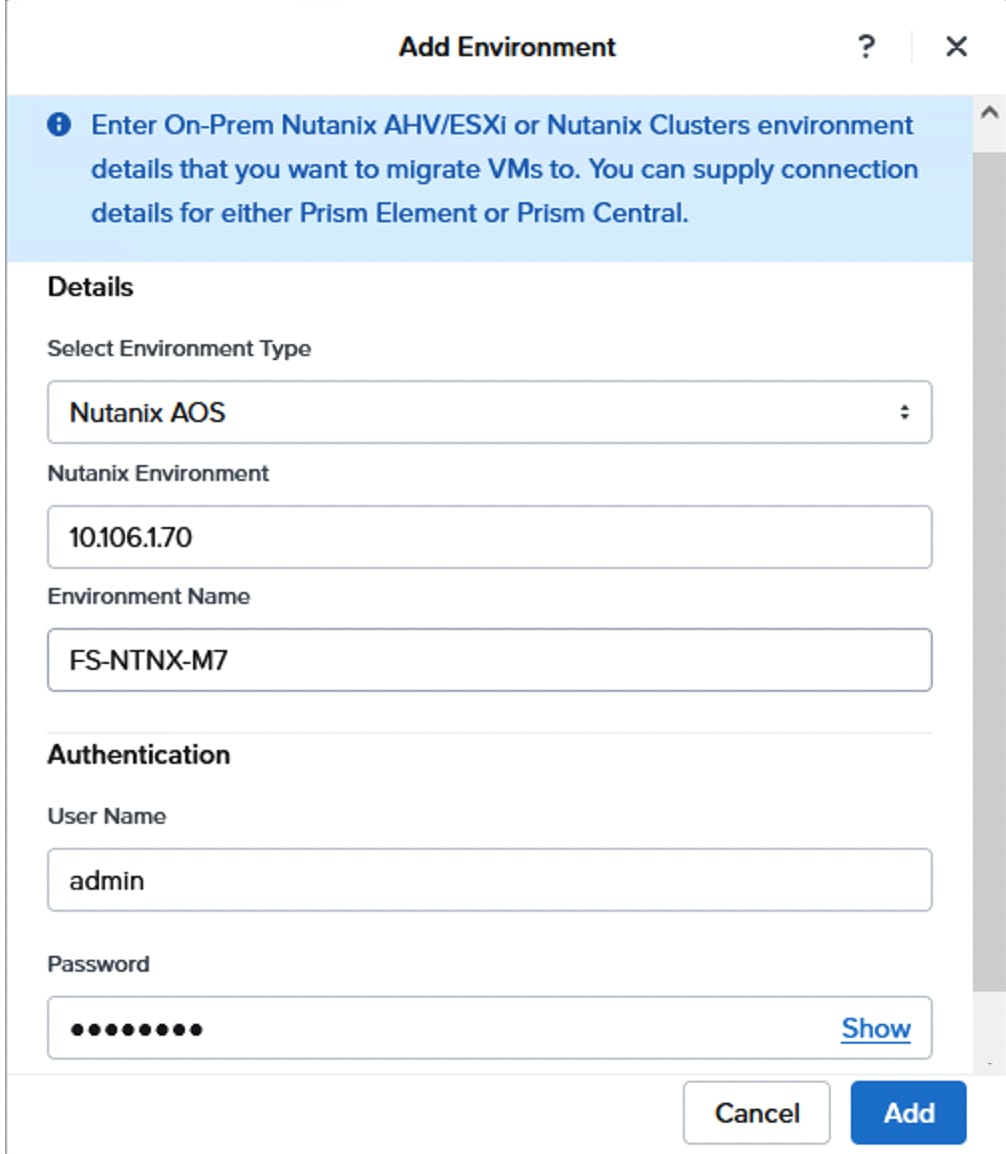The width and height of the screenshot is (1006, 1154).
Task: Close the Add Environment dialog
Action: click(x=954, y=46)
